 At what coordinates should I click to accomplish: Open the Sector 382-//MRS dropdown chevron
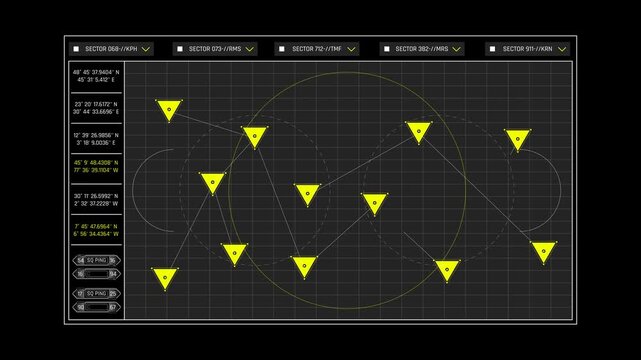(x=457, y=49)
